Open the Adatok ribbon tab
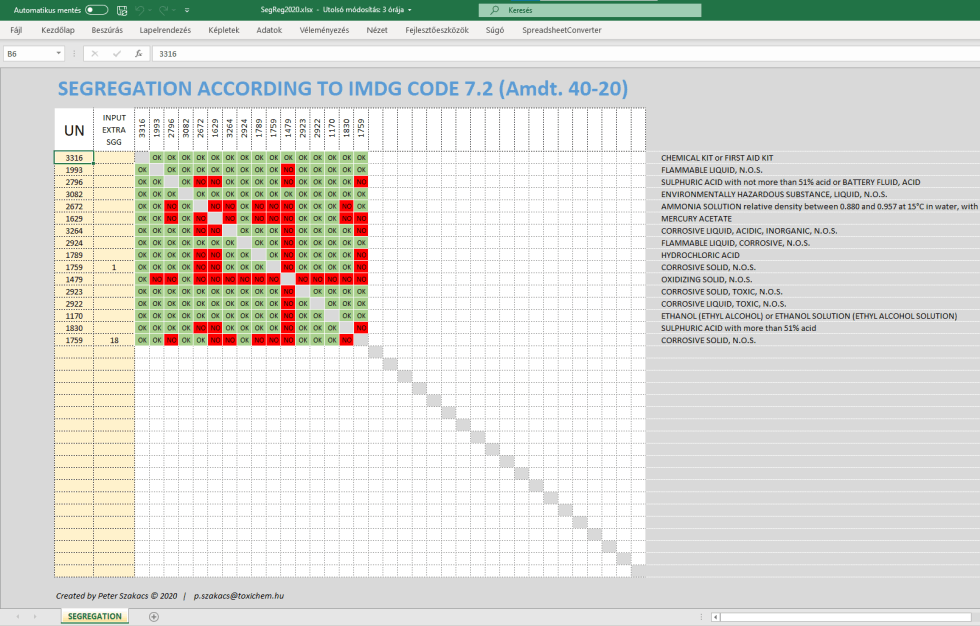 click(x=268, y=30)
